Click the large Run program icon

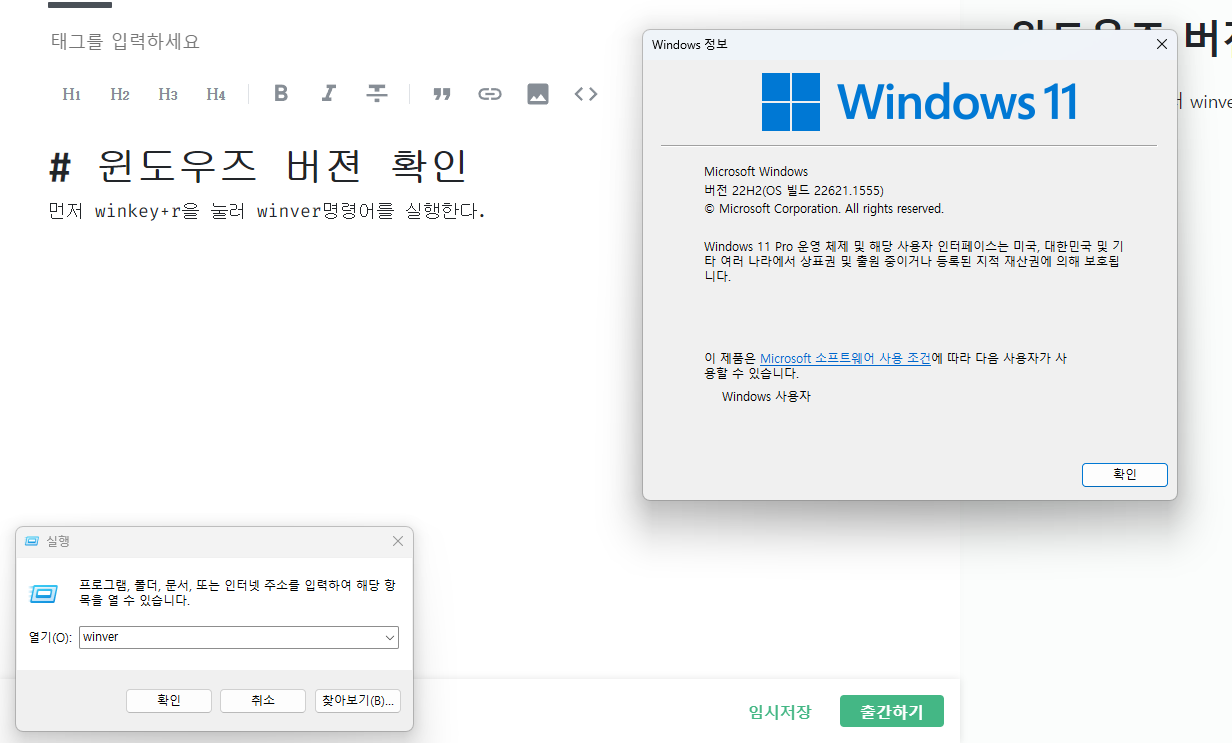click(43, 594)
